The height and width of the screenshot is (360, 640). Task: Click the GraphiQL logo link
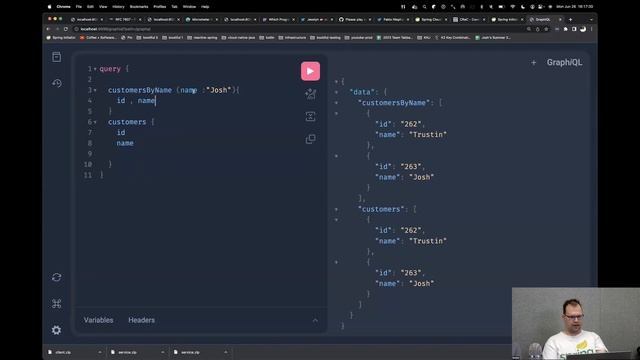click(x=564, y=62)
